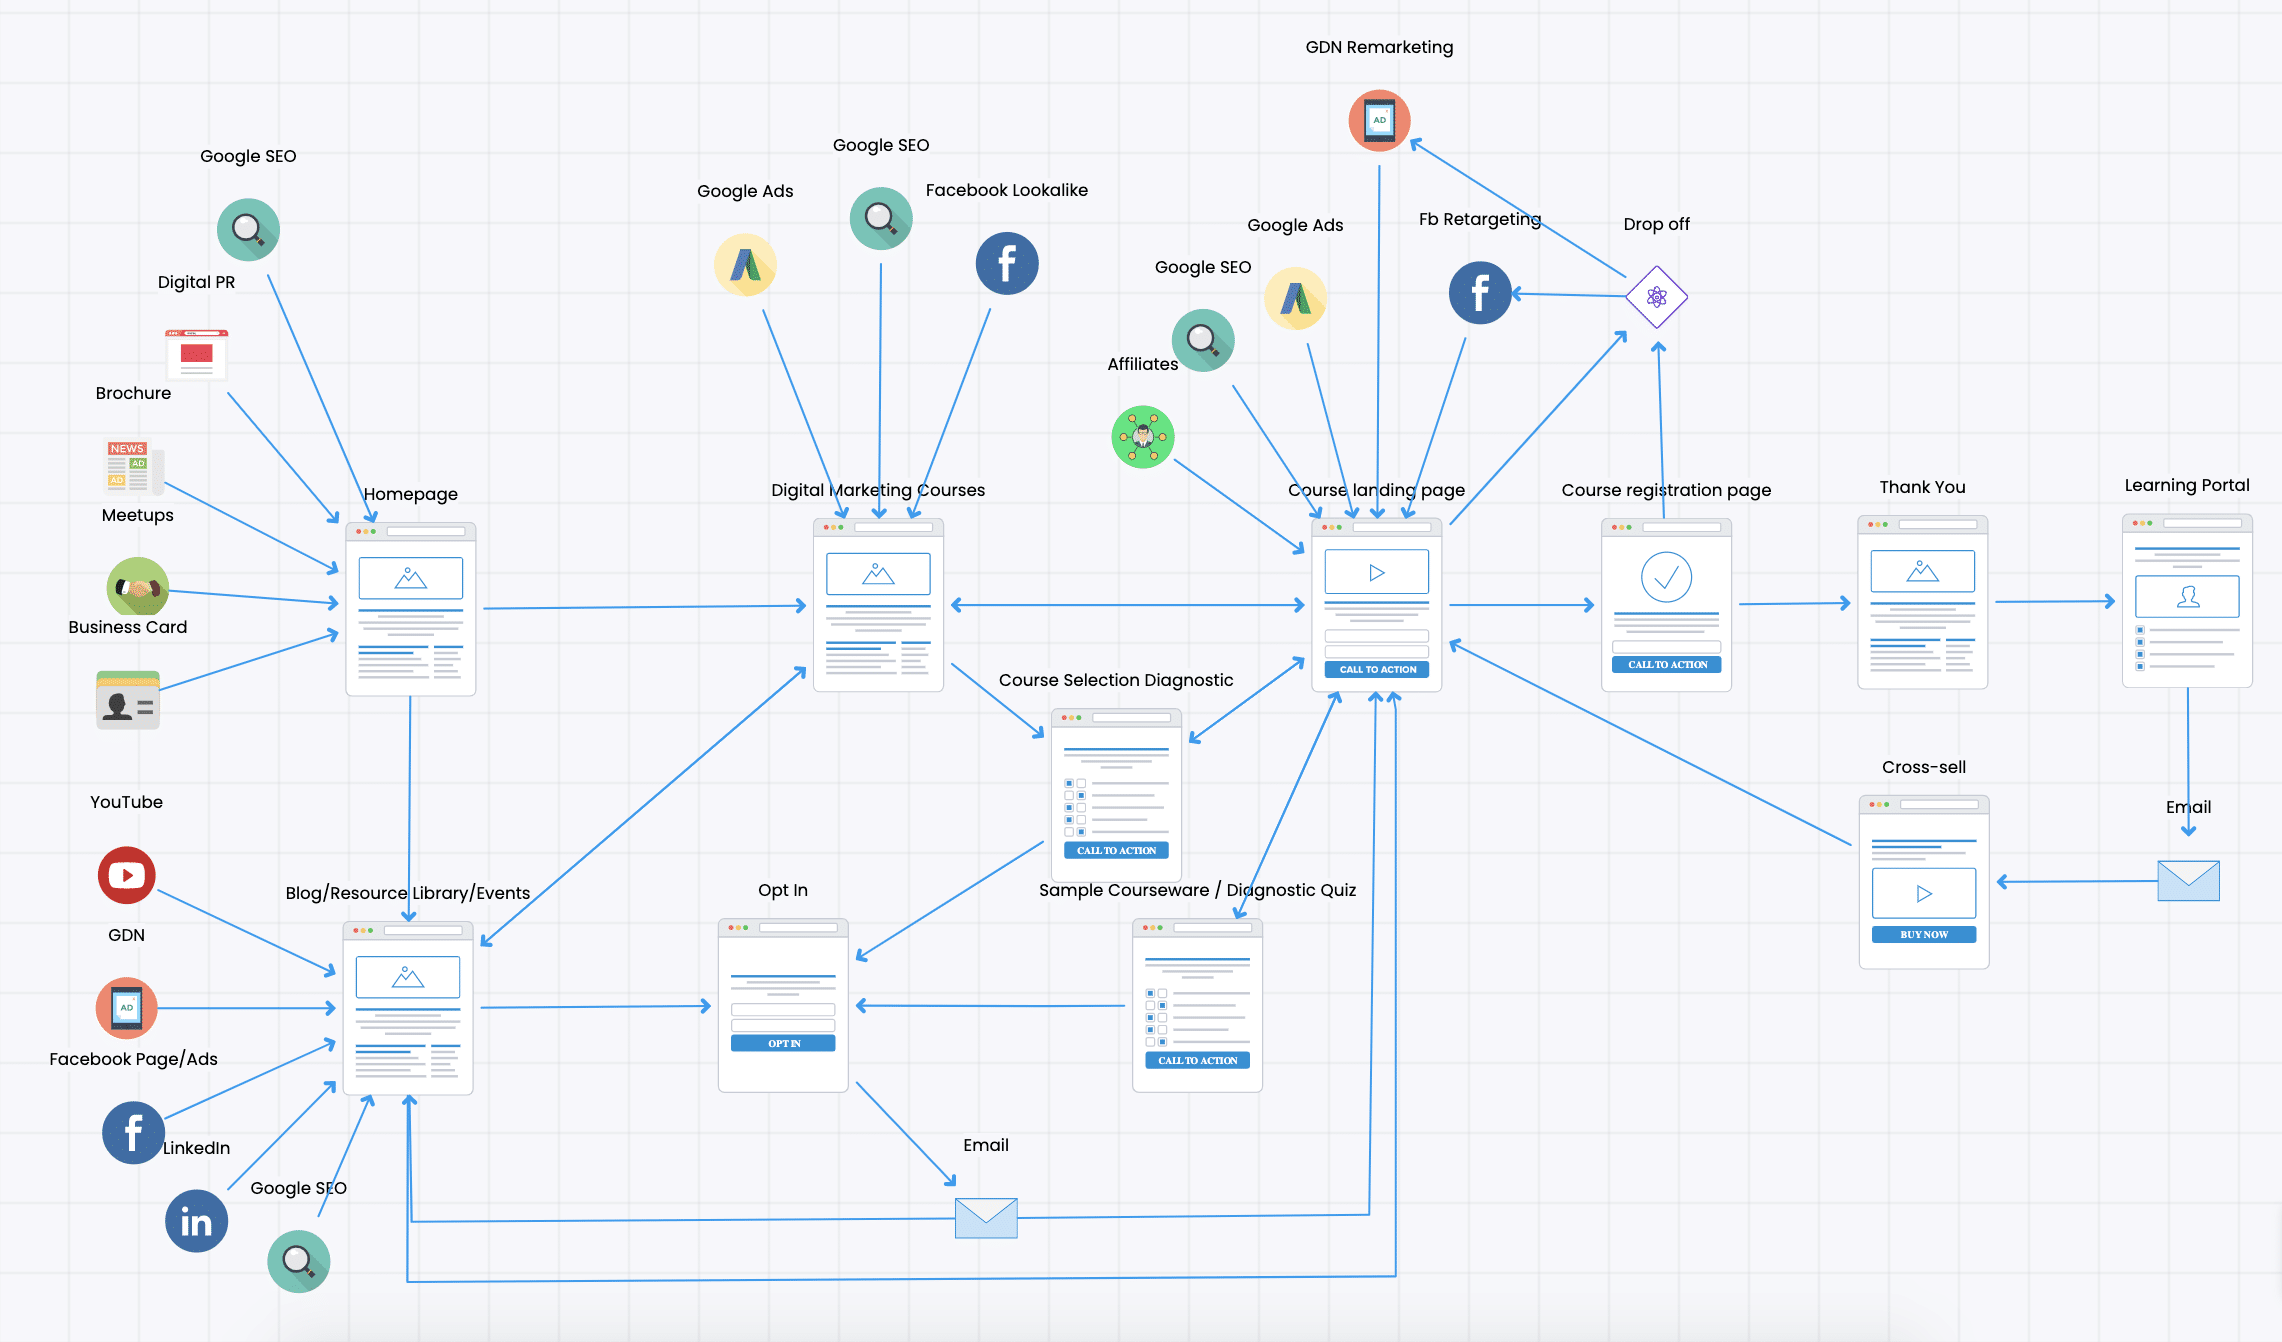
Task: Select the 'GDN Remarketing' label
Action: (x=1380, y=47)
